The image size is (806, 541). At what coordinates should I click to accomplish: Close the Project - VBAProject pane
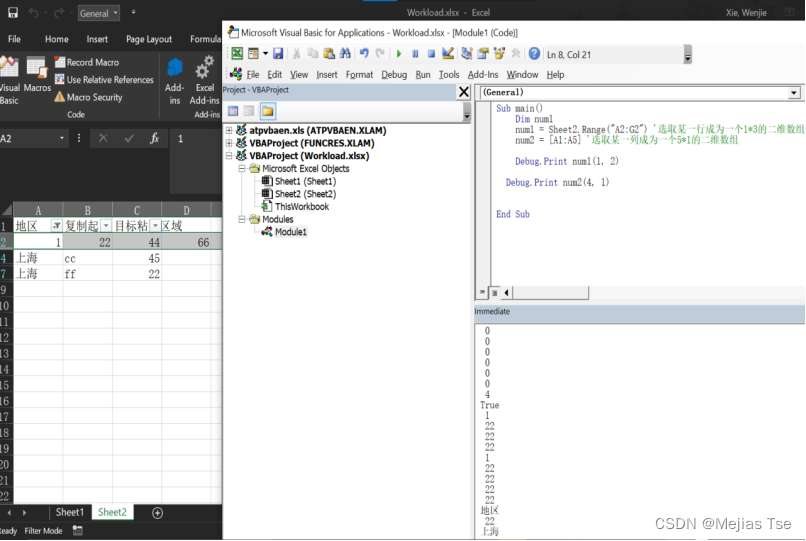tap(464, 92)
